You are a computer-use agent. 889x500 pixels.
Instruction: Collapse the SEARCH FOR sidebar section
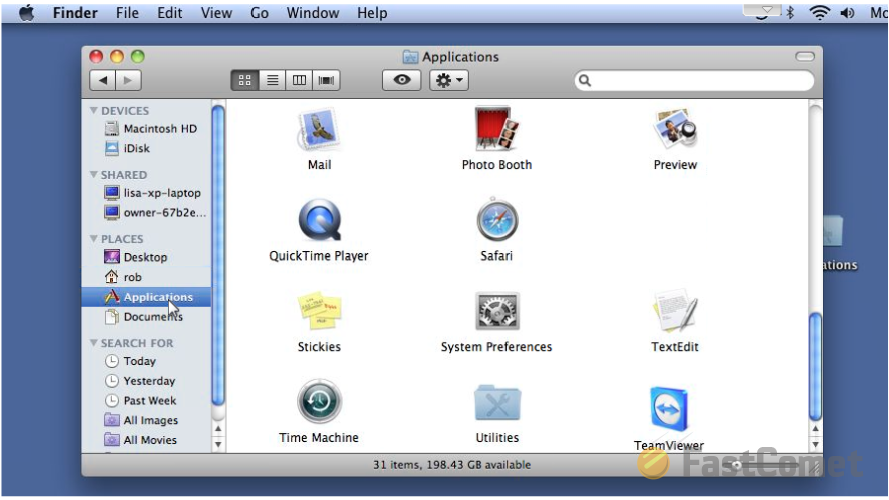94,343
